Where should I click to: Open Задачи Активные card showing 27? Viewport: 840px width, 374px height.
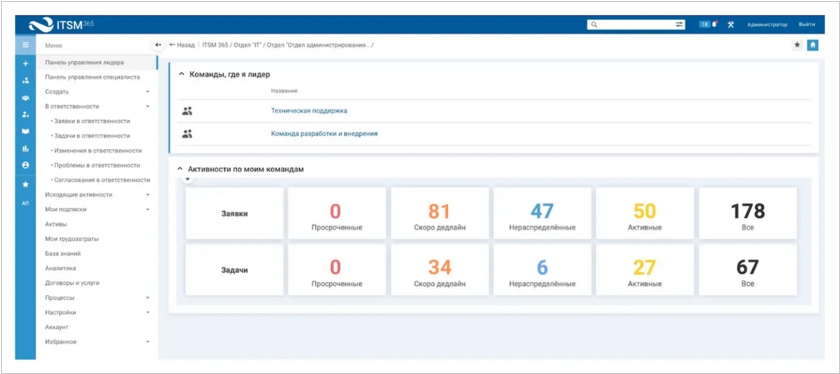coord(645,270)
